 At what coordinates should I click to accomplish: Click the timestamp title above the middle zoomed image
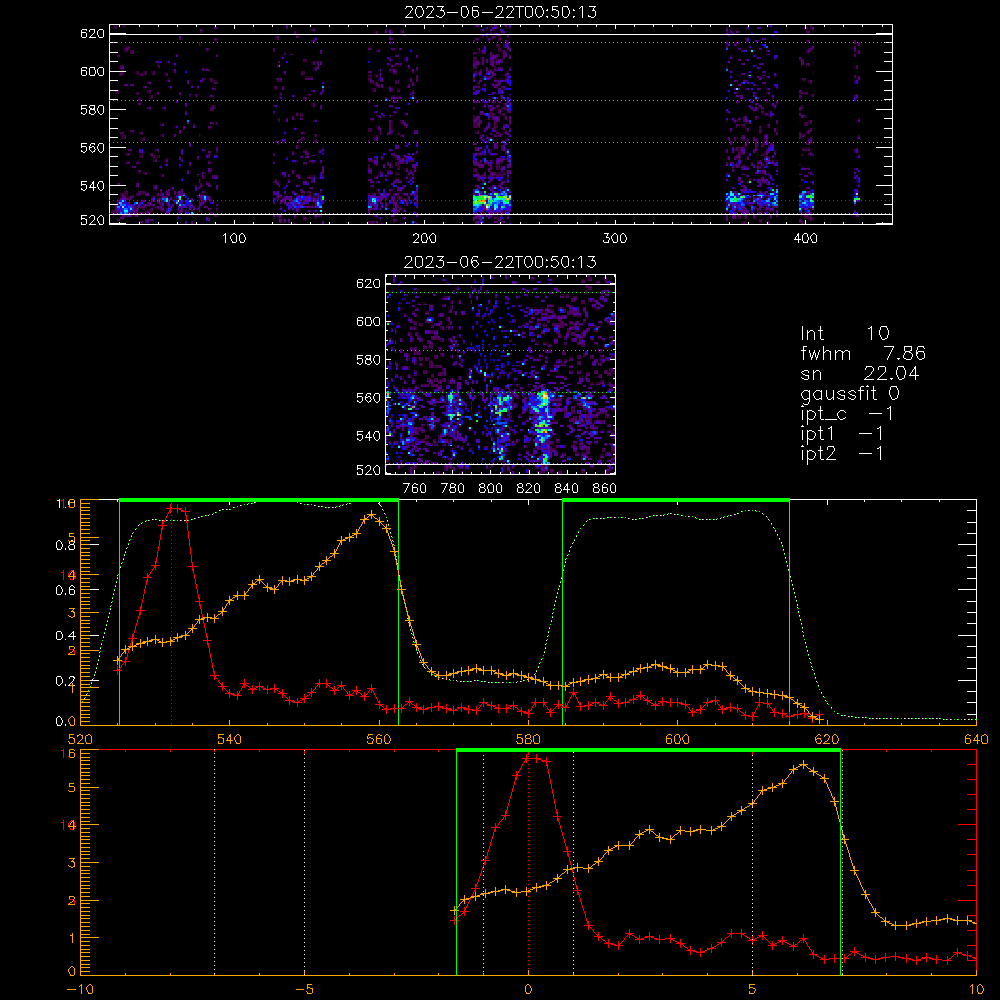501,262
